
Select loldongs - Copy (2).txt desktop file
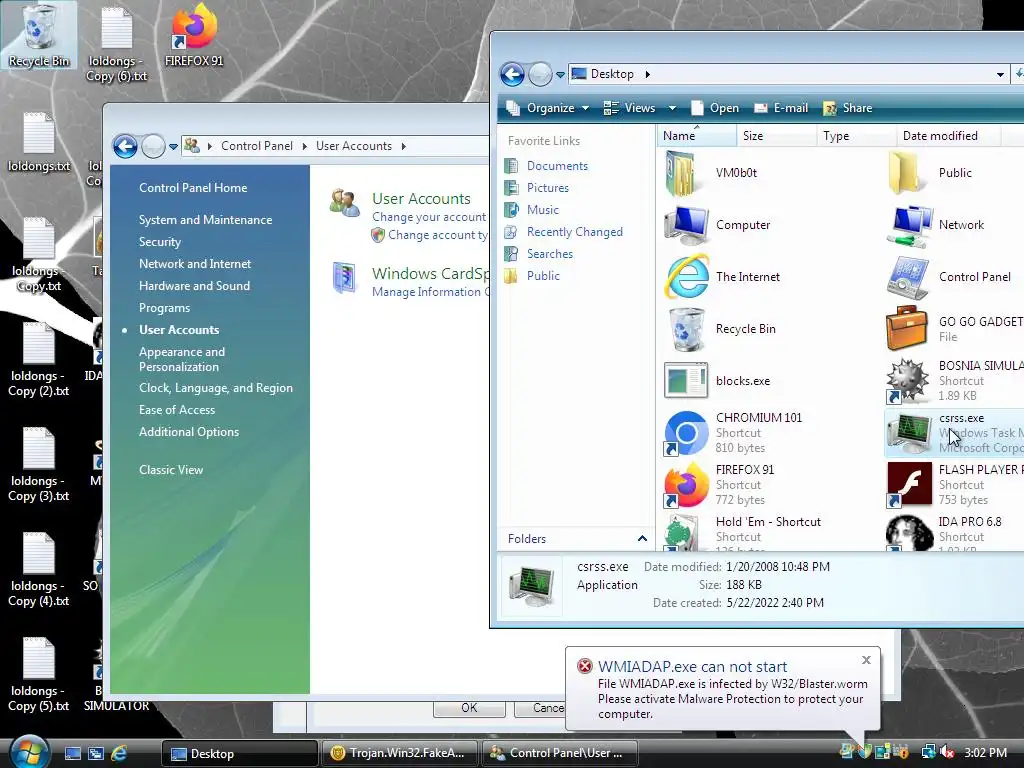point(39,359)
